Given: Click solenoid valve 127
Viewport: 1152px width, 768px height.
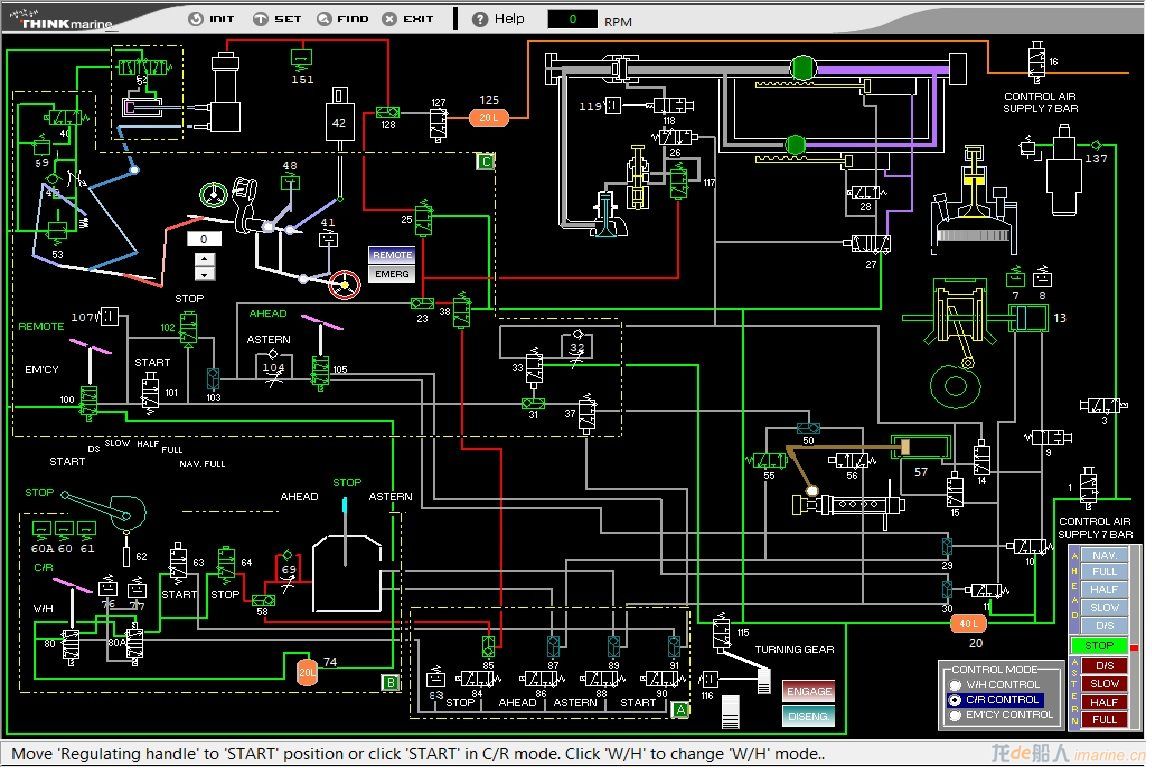Looking at the screenshot, I should (x=438, y=123).
